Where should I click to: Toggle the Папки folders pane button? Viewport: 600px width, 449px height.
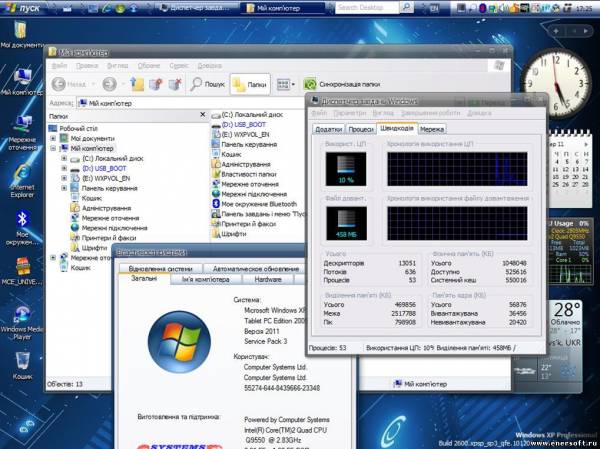pos(250,84)
